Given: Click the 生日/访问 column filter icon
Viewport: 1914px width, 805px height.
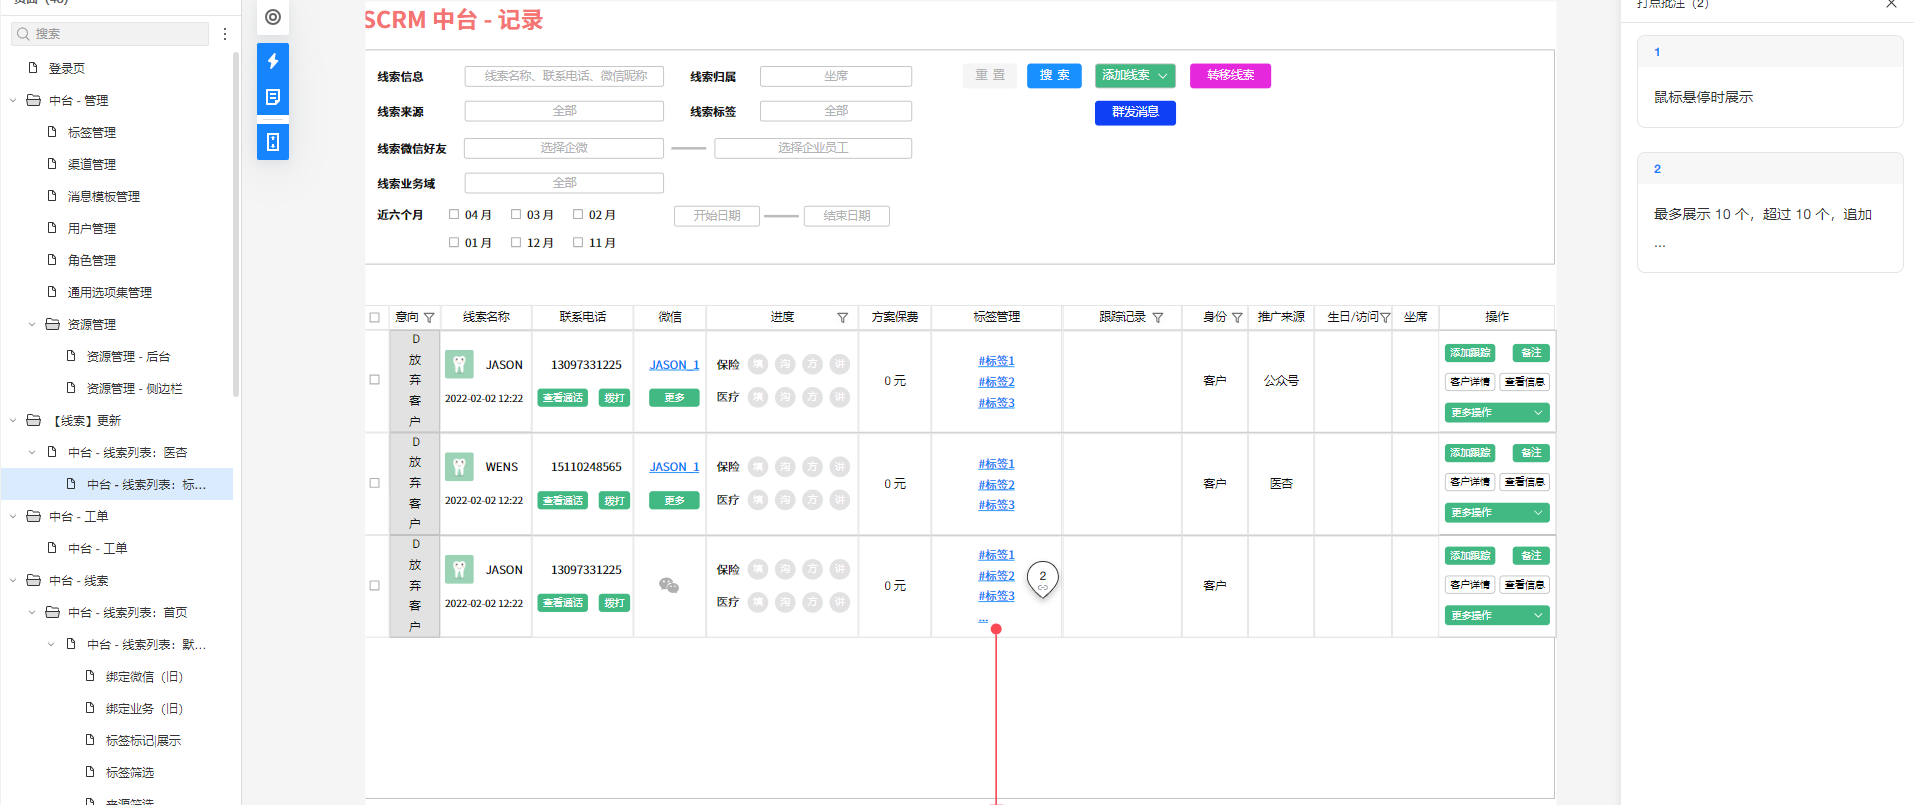Looking at the screenshot, I should (1385, 318).
